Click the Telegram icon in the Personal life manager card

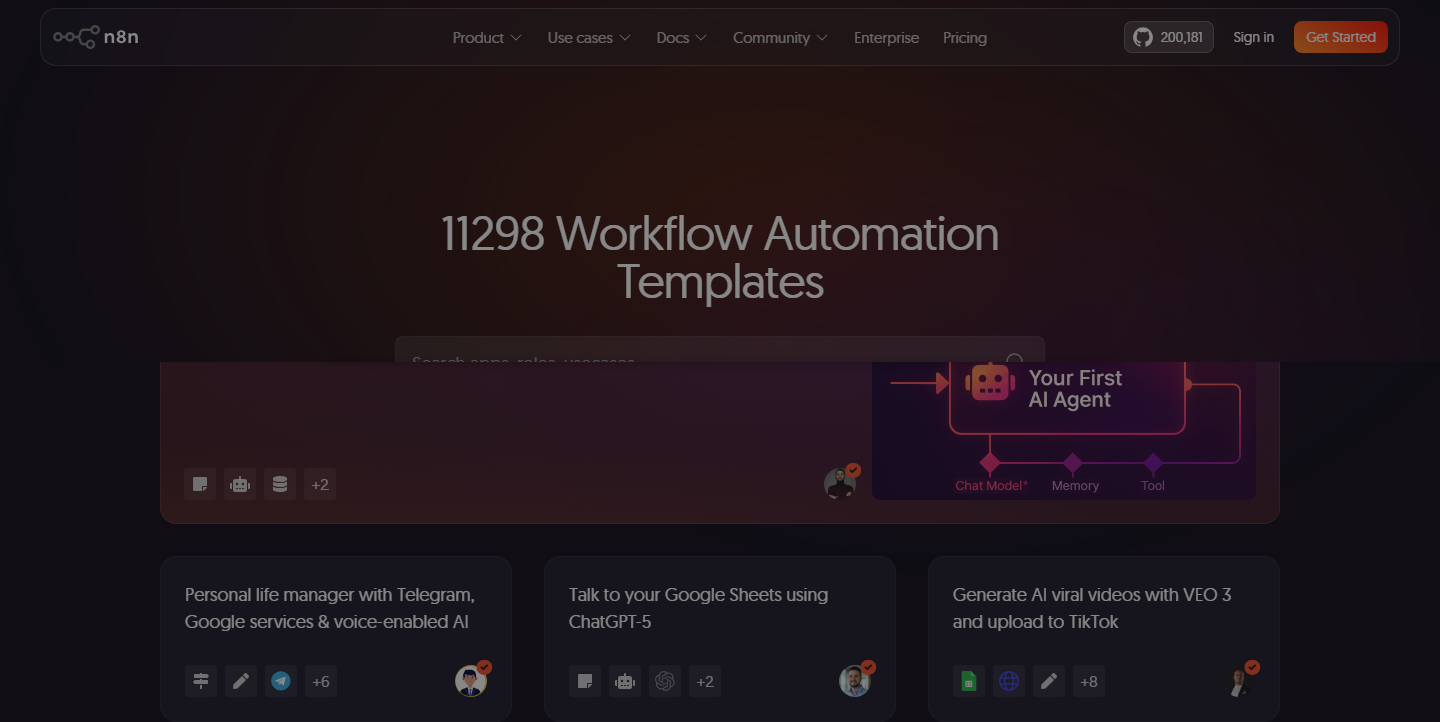click(281, 681)
